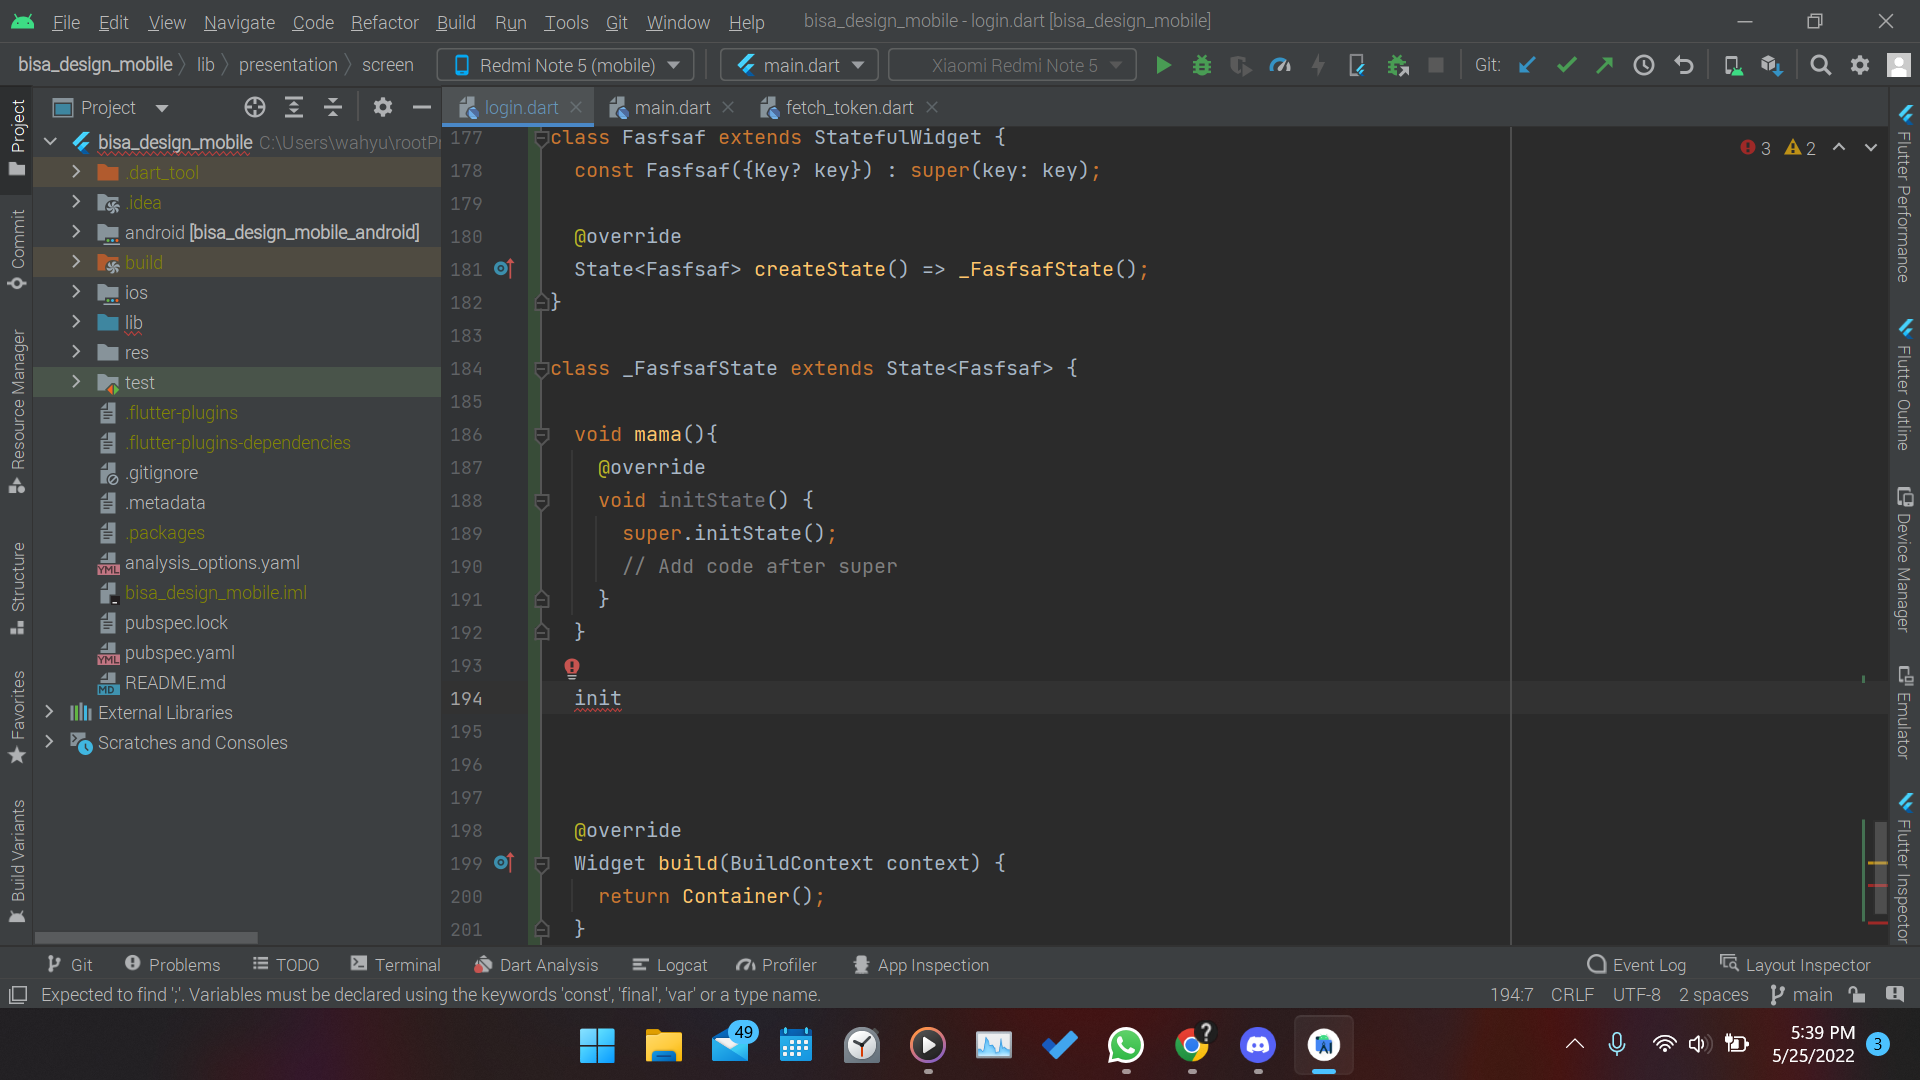Image resolution: width=1920 pixels, height=1080 pixels.
Task: Show Git history clock icon
Action: (x=1644, y=65)
